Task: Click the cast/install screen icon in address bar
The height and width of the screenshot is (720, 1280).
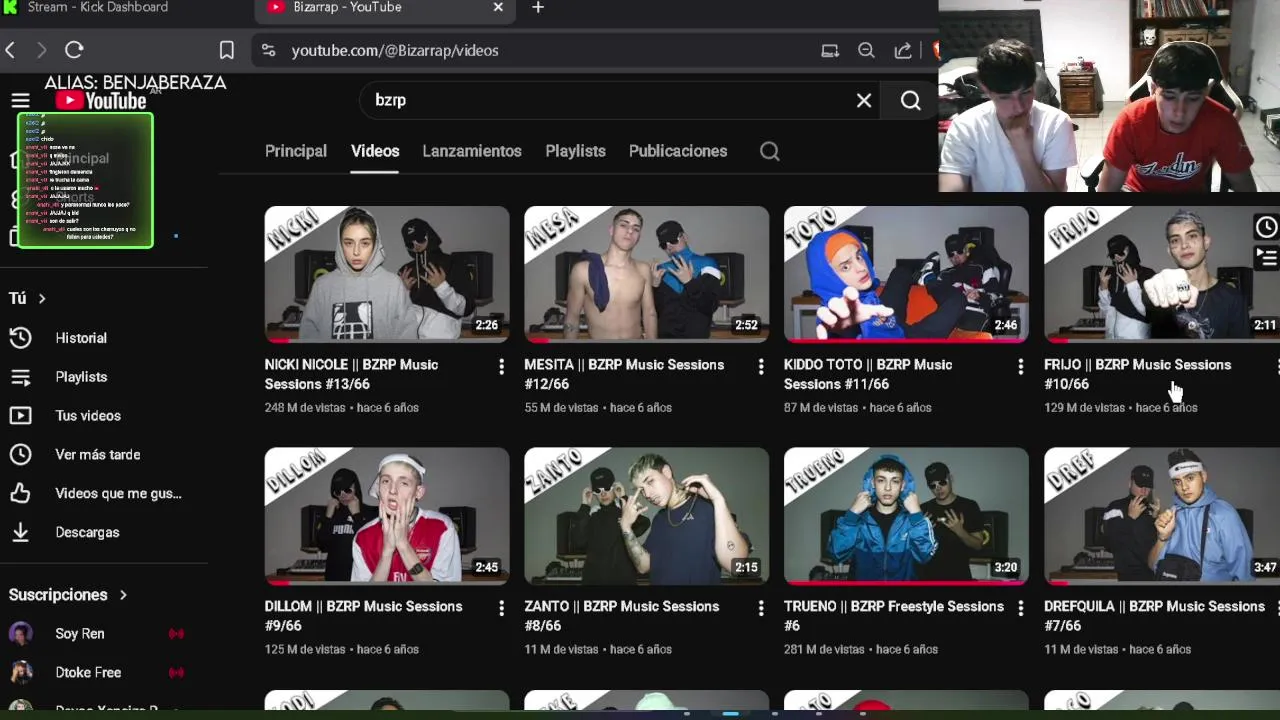Action: 830,50
